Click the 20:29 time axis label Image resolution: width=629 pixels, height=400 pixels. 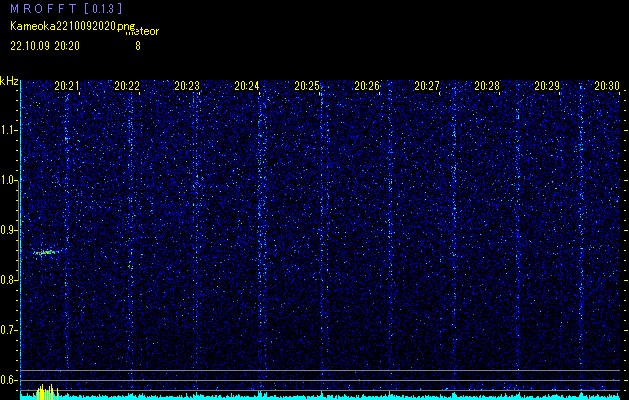(547, 85)
